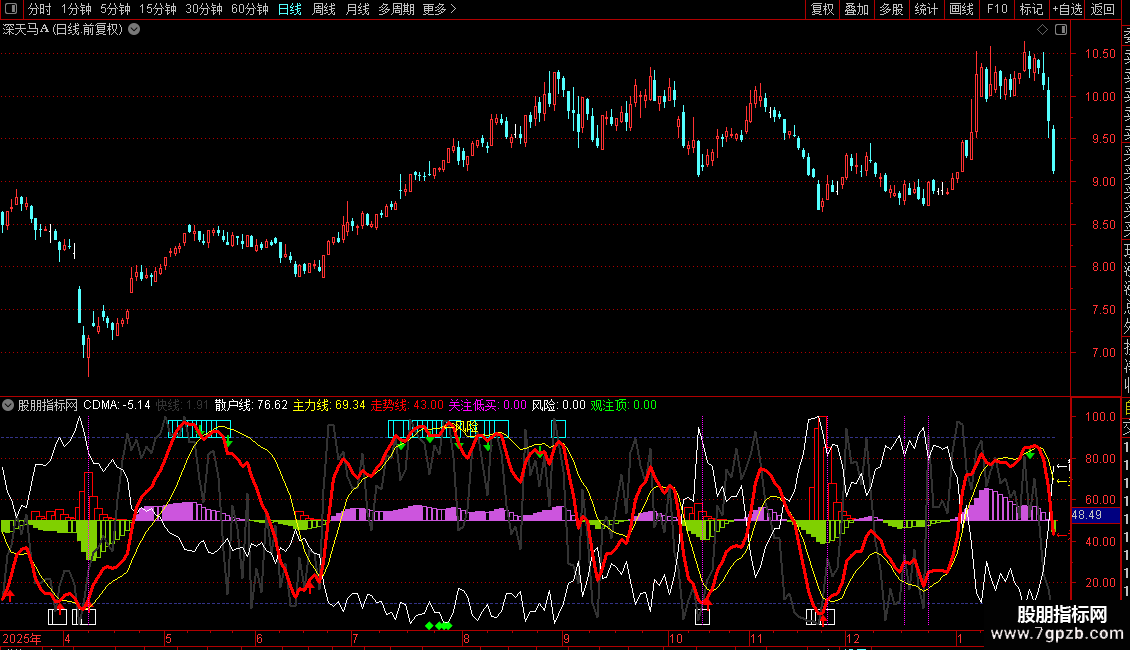Select the 日线 daily chart tab

(290, 9)
